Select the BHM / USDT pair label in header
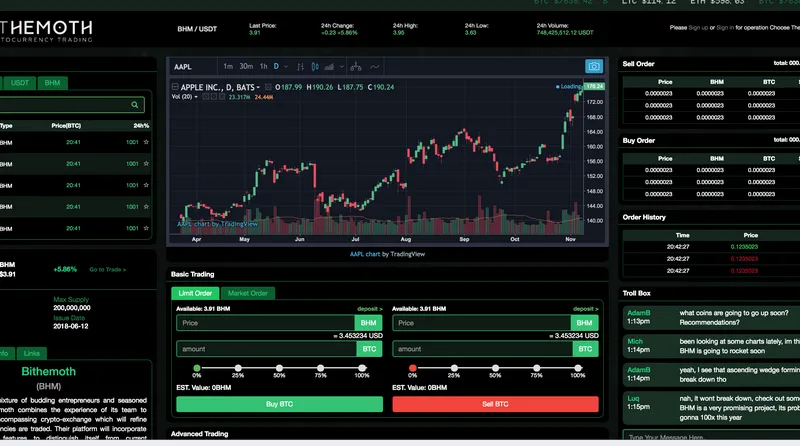 pyautogui.click(x=197, y=29)
